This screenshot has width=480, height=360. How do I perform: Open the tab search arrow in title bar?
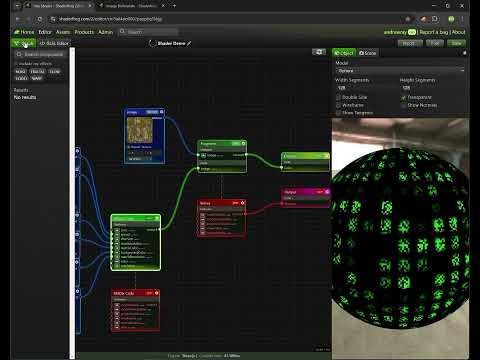[18, 6]
